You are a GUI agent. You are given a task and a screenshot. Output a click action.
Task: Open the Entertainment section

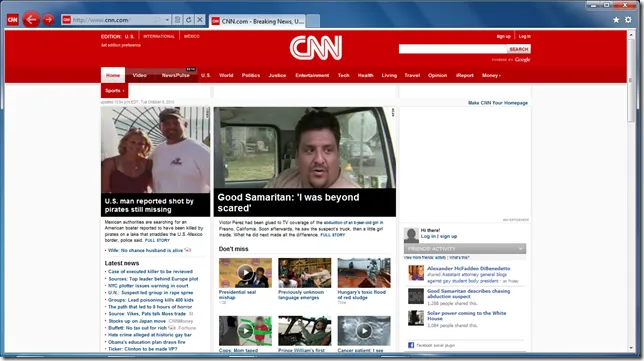click(312, 75)
